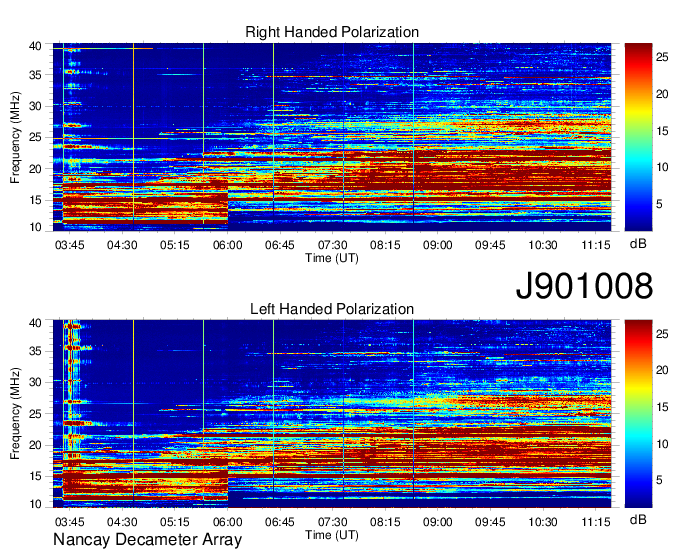
Task: Click the "Right Handed Polarization" plot title
Action: (x=332, y=32)
